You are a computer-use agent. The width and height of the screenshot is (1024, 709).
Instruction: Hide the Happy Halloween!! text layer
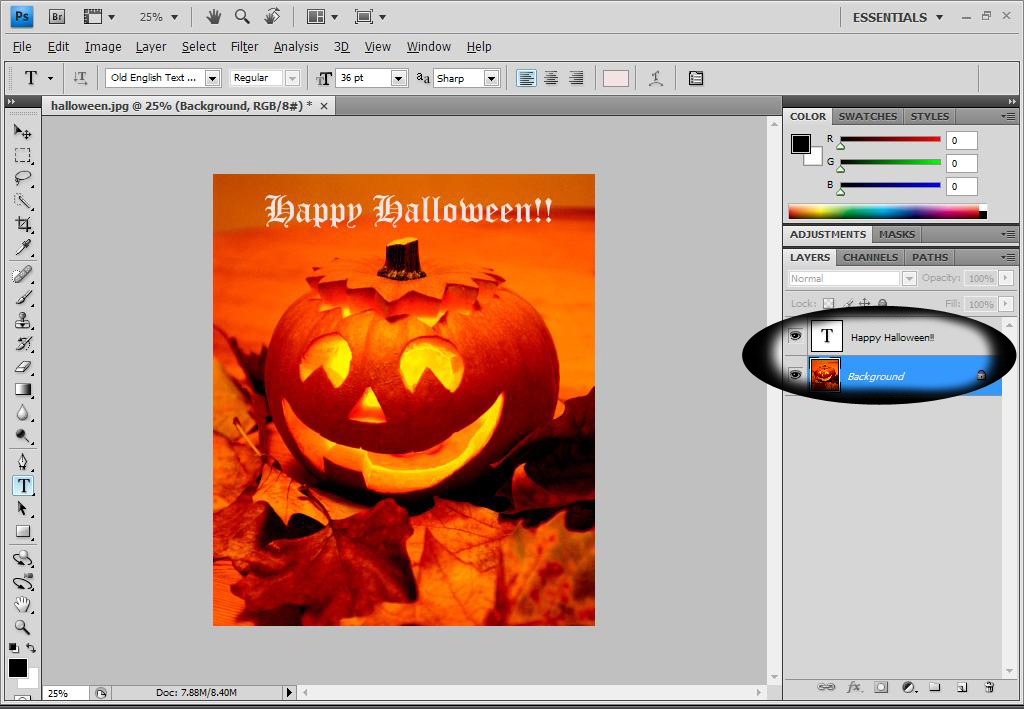click(x=795, y=336)
